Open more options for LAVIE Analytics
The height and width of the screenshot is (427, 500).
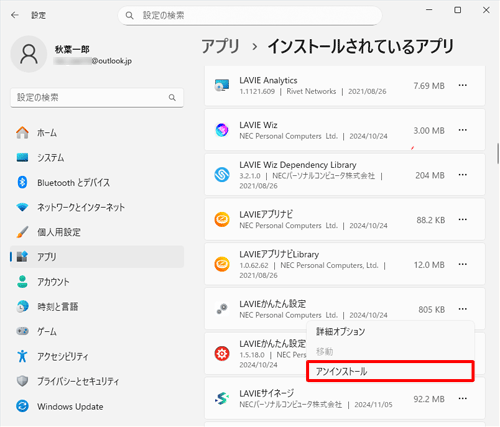(463, 85)
